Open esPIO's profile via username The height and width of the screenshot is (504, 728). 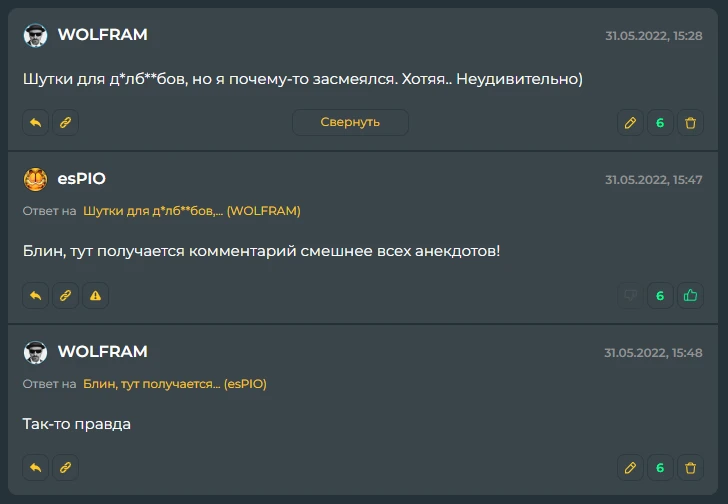click(x=81, y=179)
